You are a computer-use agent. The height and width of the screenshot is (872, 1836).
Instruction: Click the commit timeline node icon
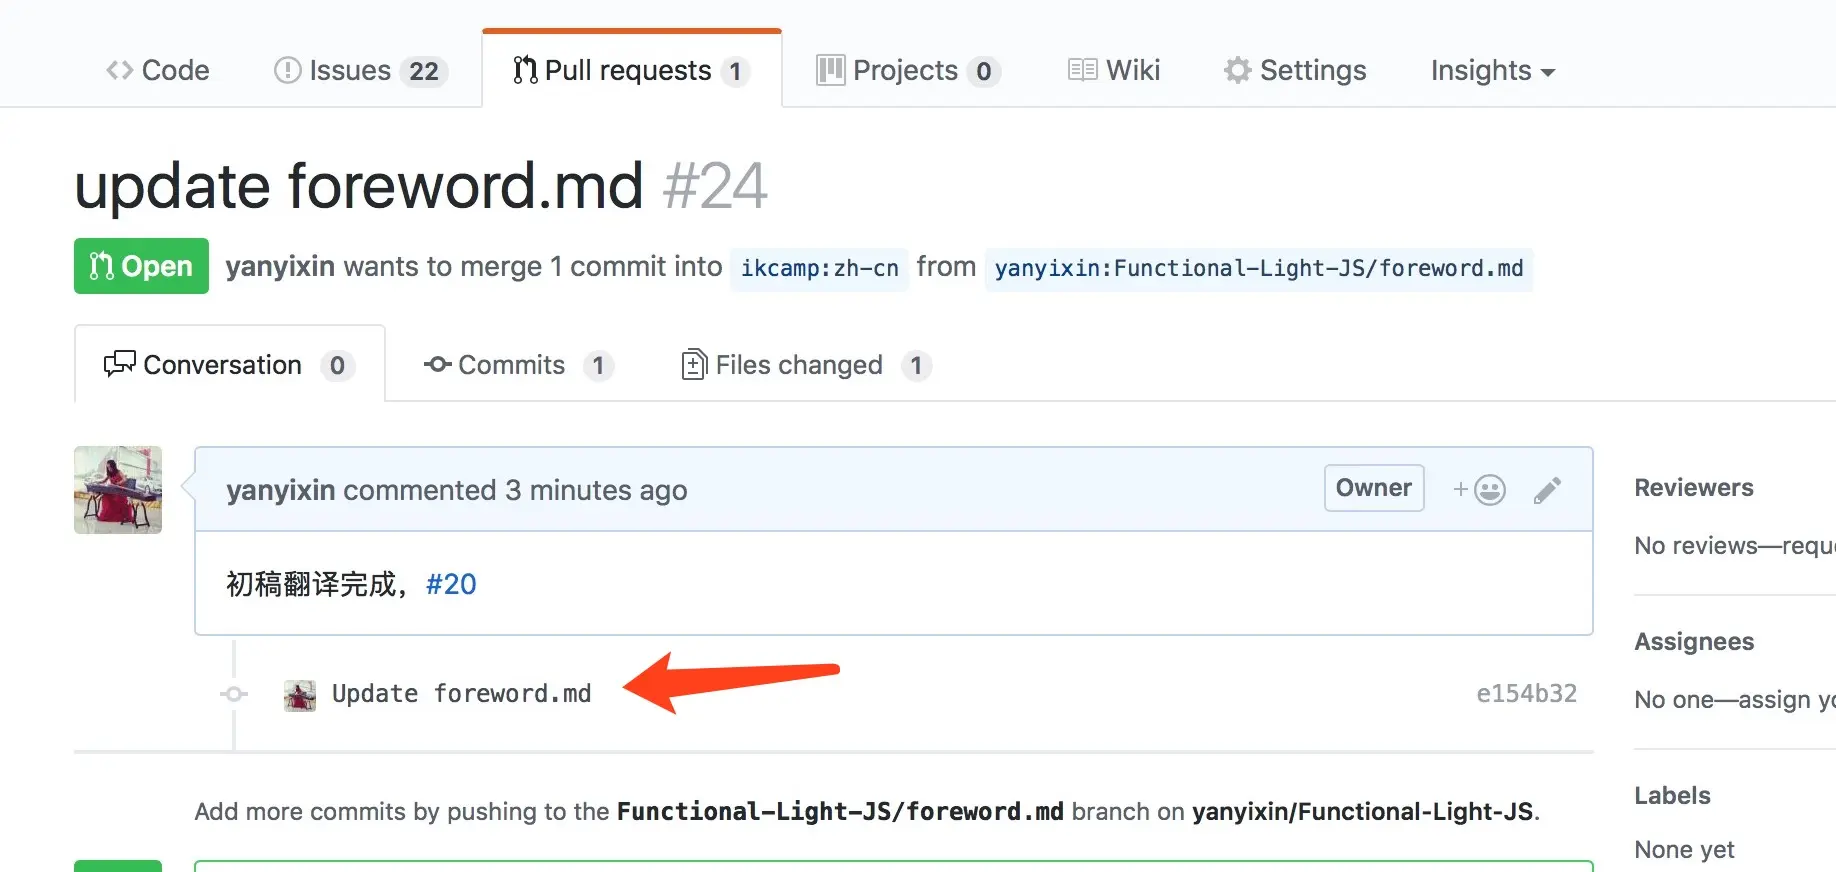click(234, 694)
